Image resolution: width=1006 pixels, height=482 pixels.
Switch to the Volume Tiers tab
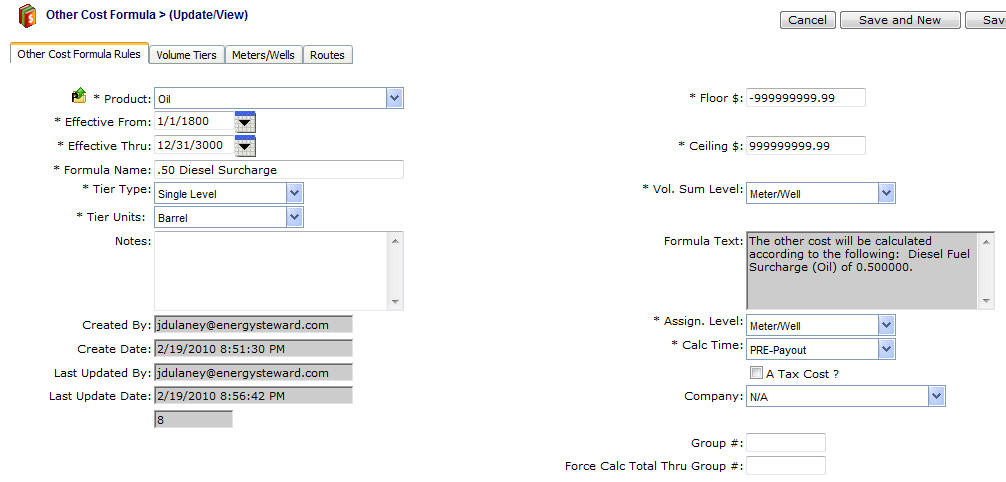(x=186, y=55)
